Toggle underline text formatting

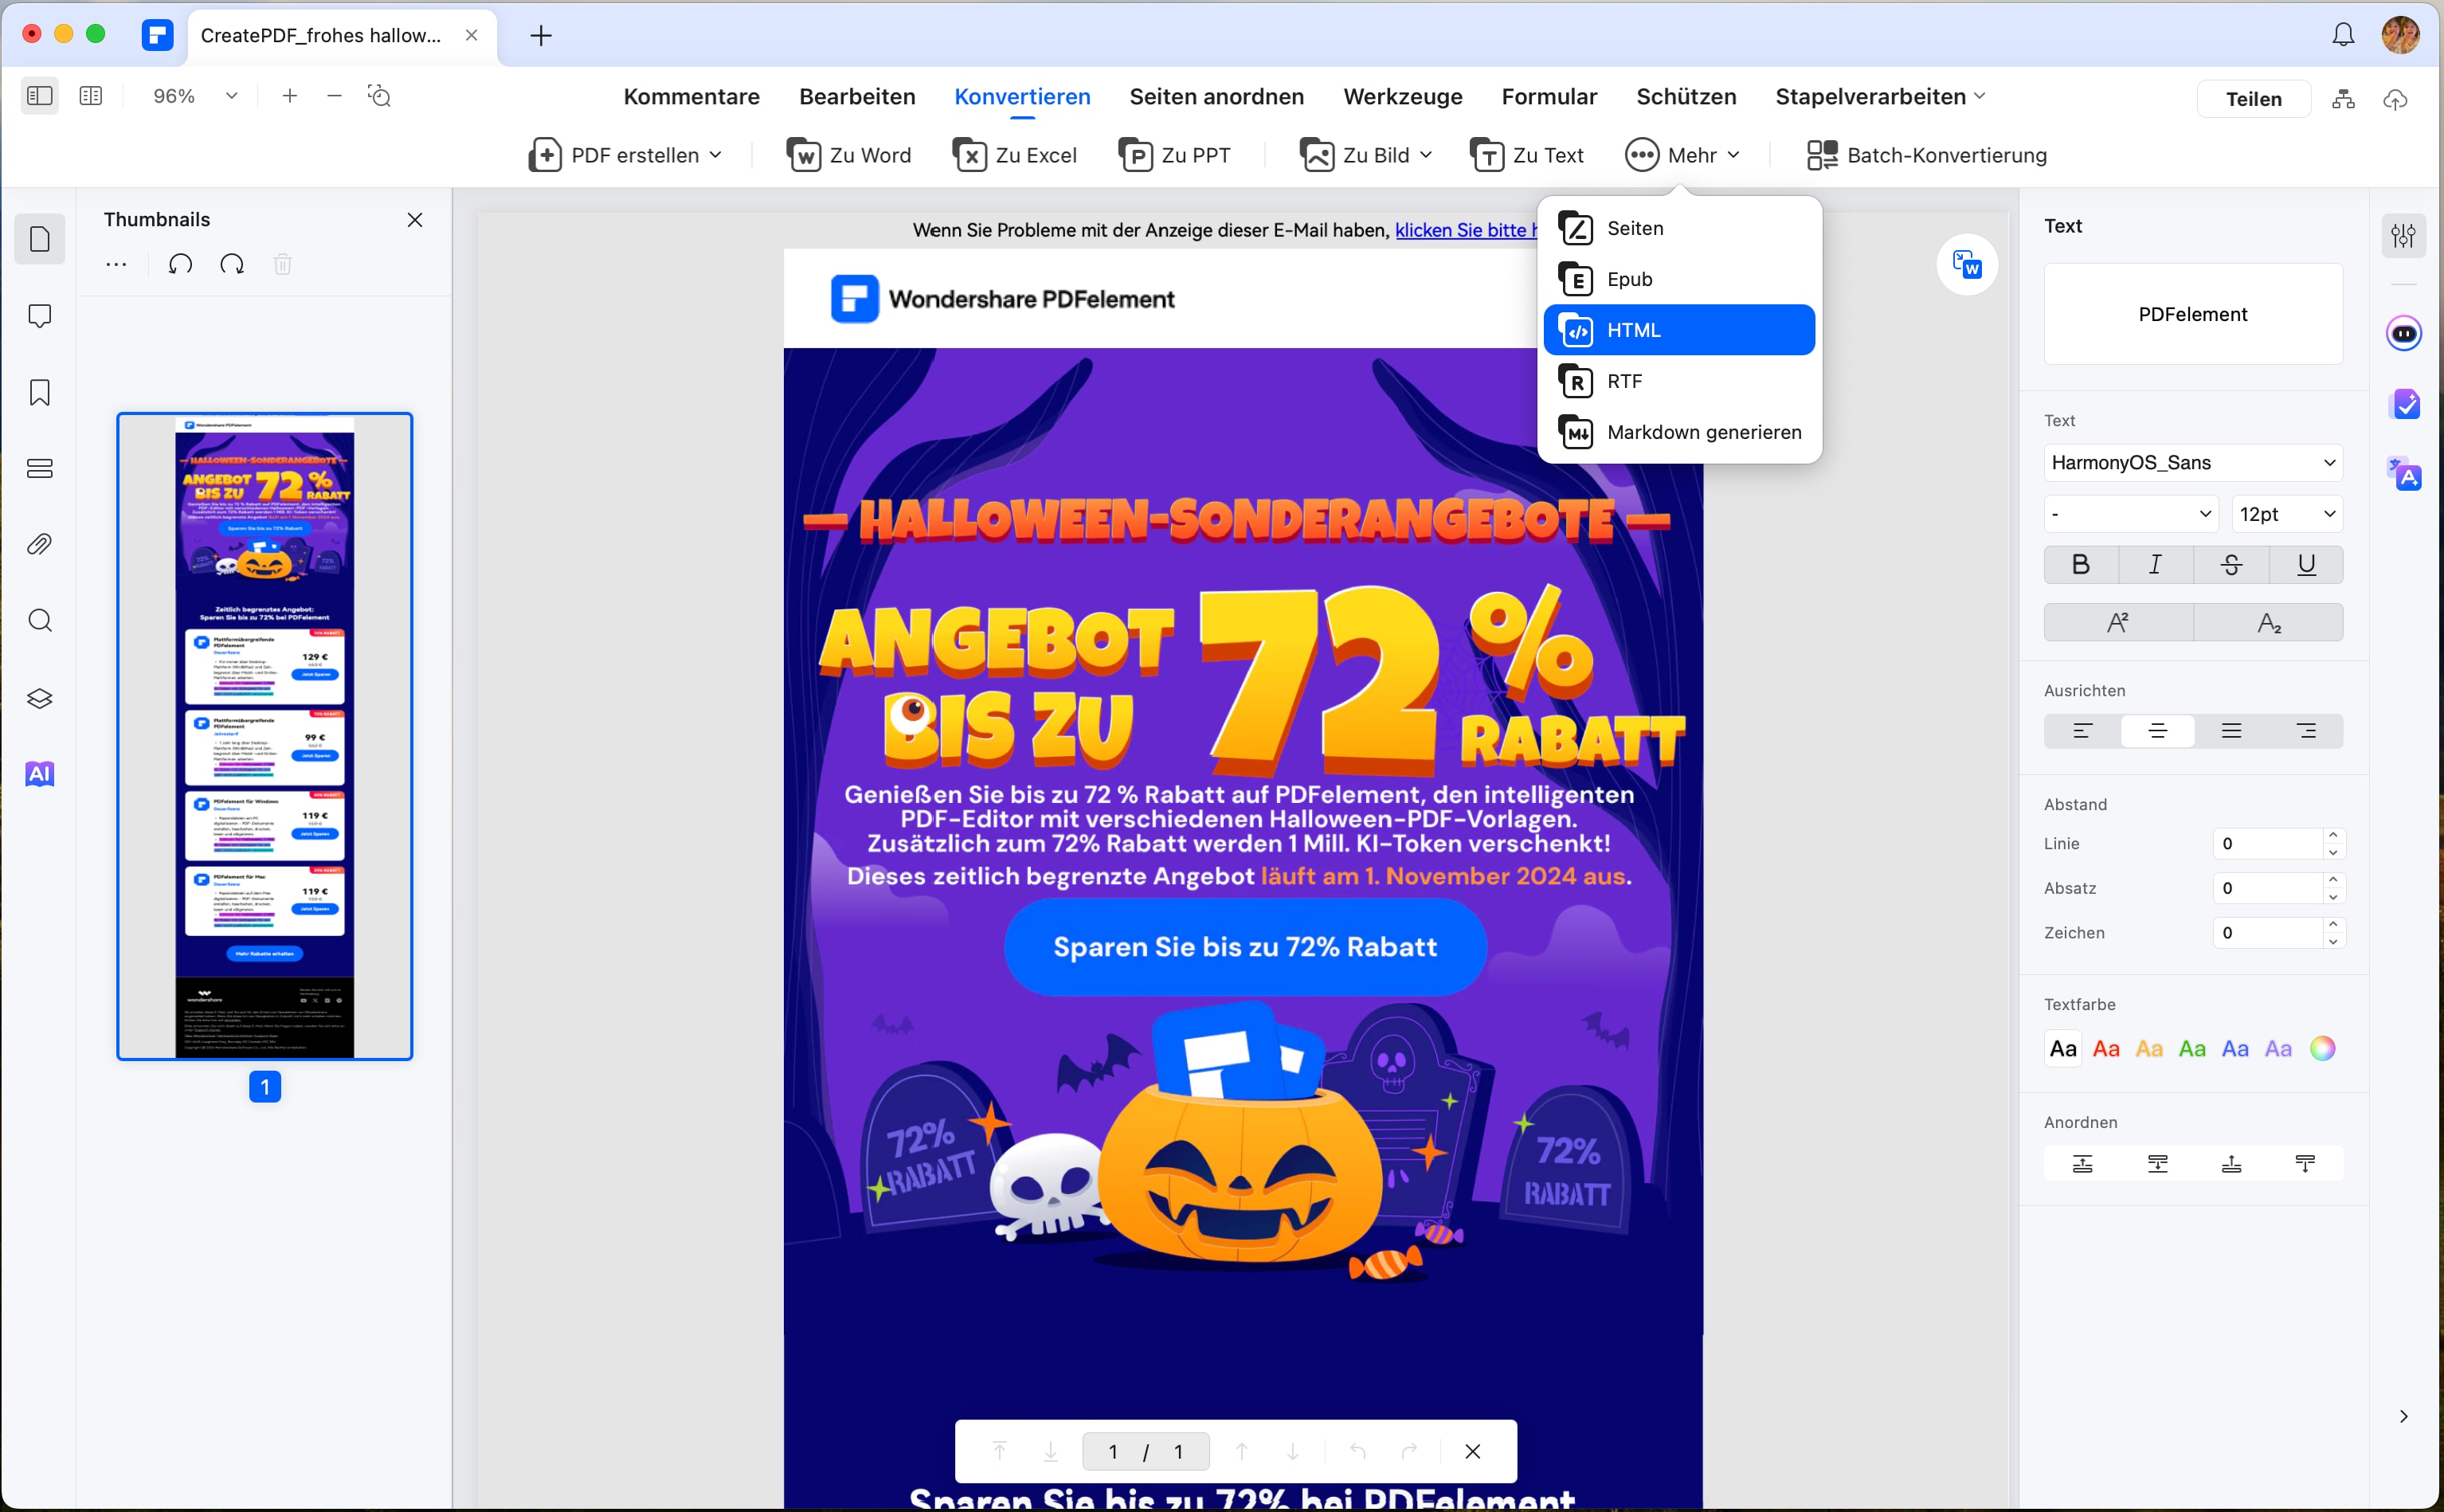click(x=2306, y=565)
